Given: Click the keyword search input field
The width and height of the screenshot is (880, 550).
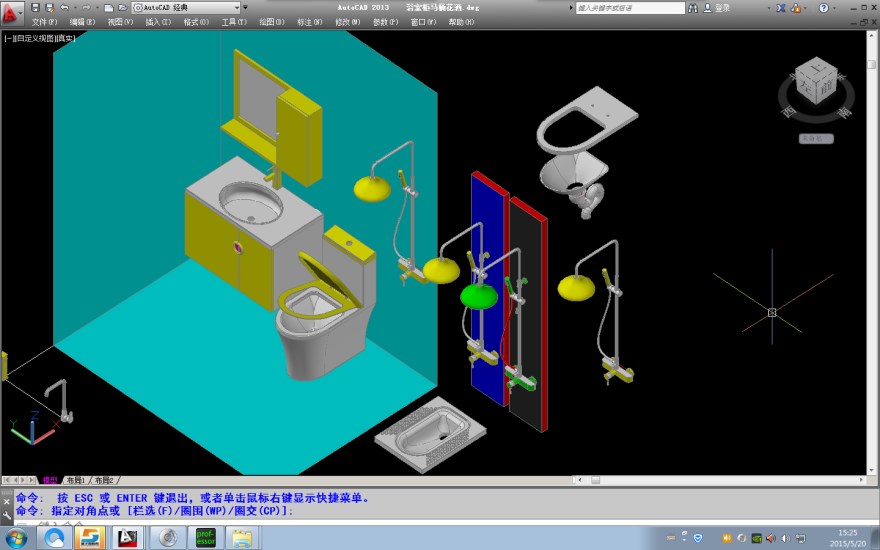Looking at the screenshot, I should point(630,7).
